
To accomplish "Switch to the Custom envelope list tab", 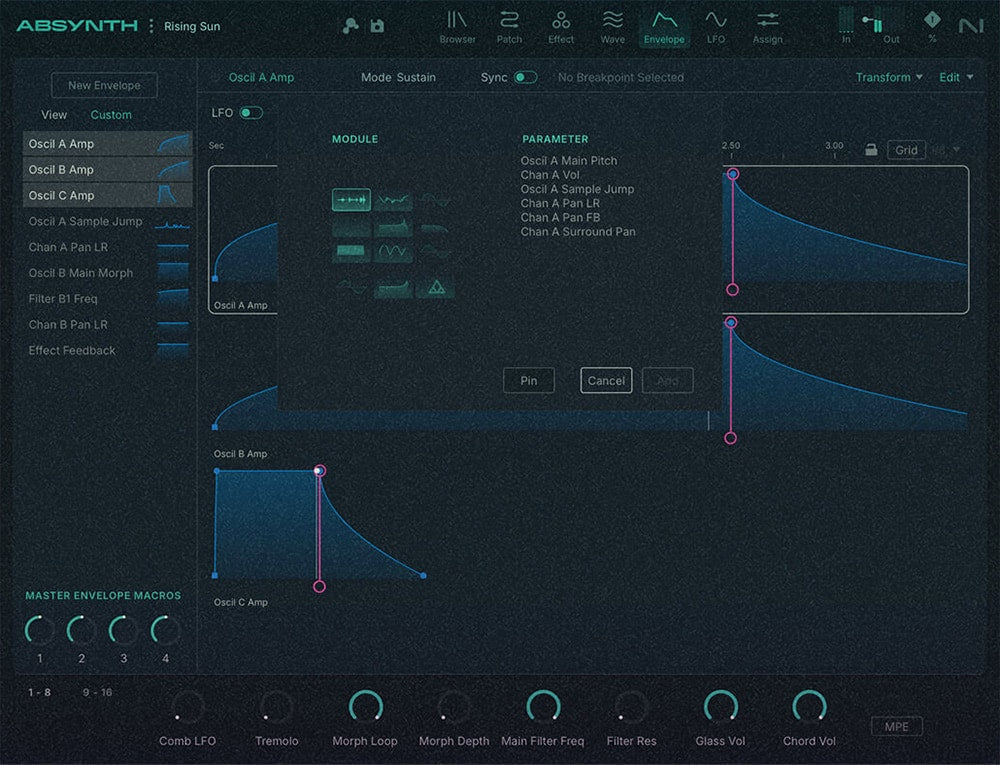I will point(111,115).
